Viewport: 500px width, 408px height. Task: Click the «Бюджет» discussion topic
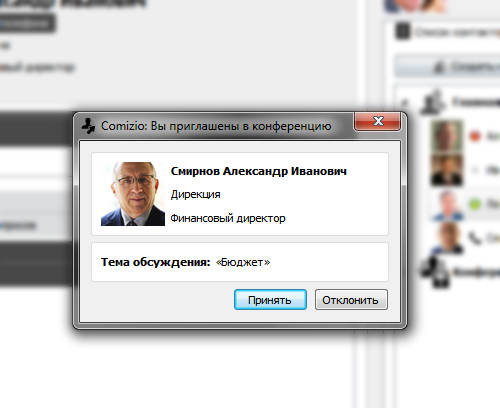pyautogui.click(x=243, y=262)
